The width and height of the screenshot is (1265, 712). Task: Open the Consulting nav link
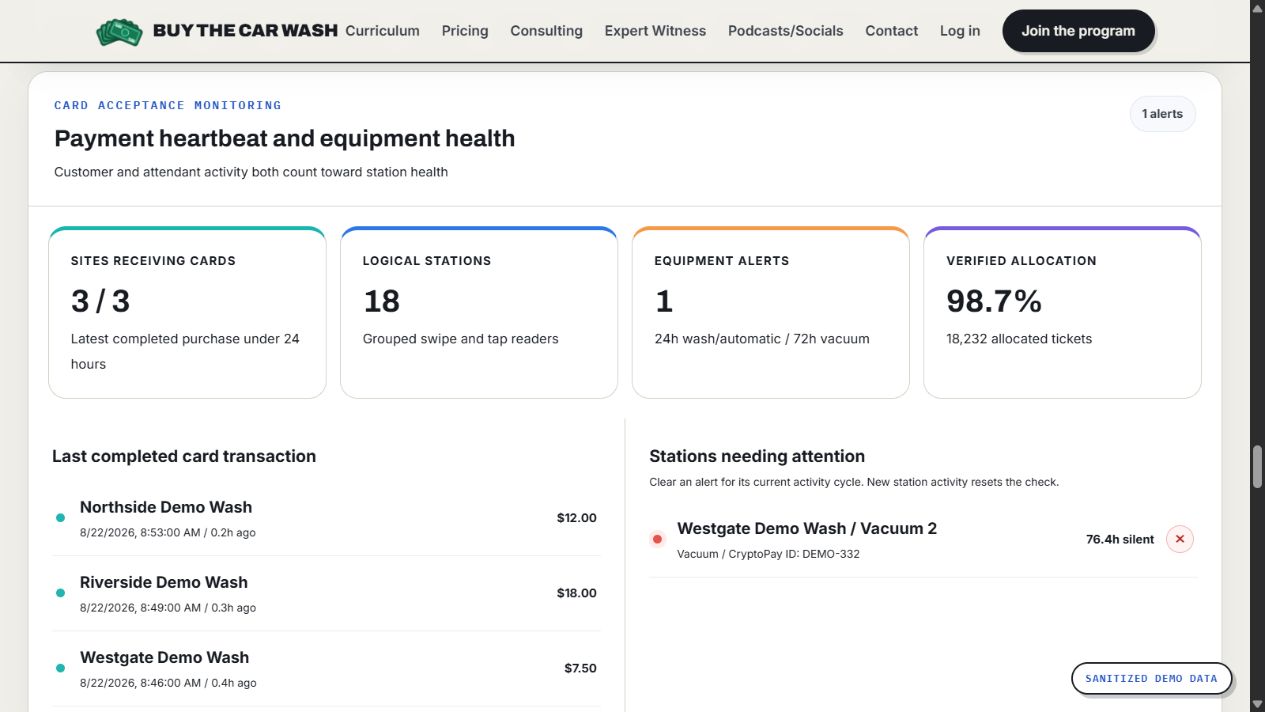546,31
